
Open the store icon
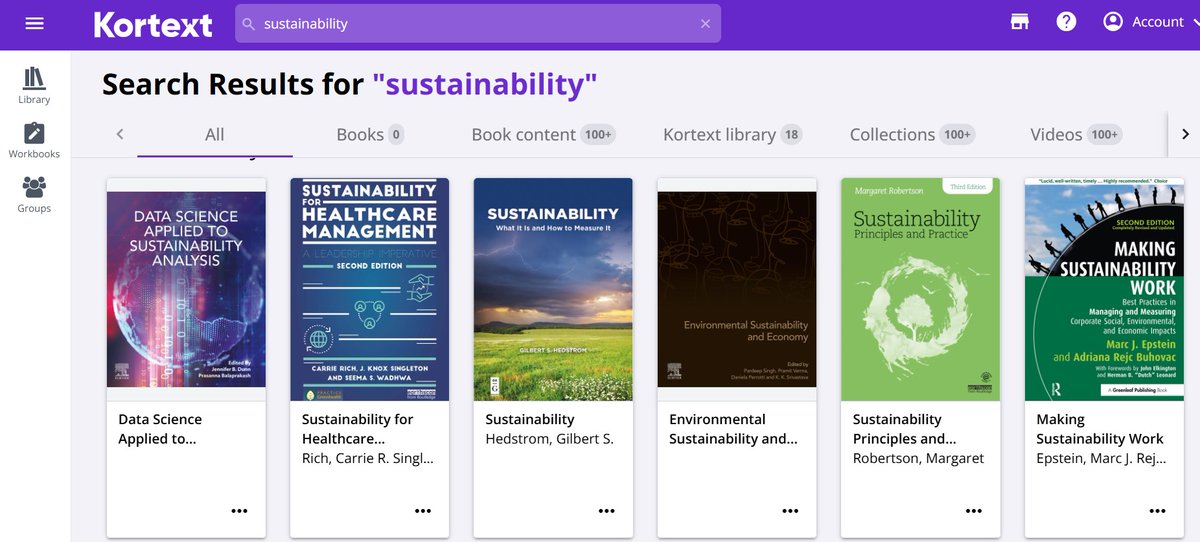[x=1020, y=22]
